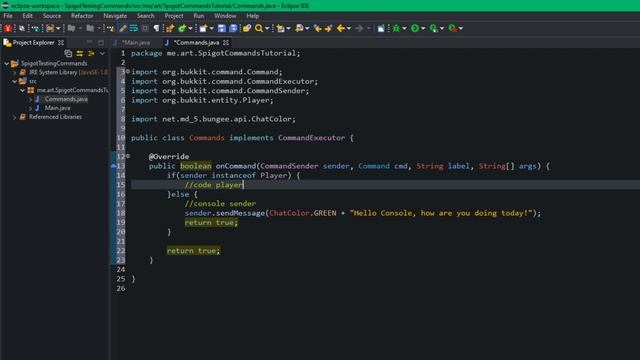Screen dimensions: 640x360
Task: Open the Run button dropdown arrow
Action: click(x=423, y=29)
